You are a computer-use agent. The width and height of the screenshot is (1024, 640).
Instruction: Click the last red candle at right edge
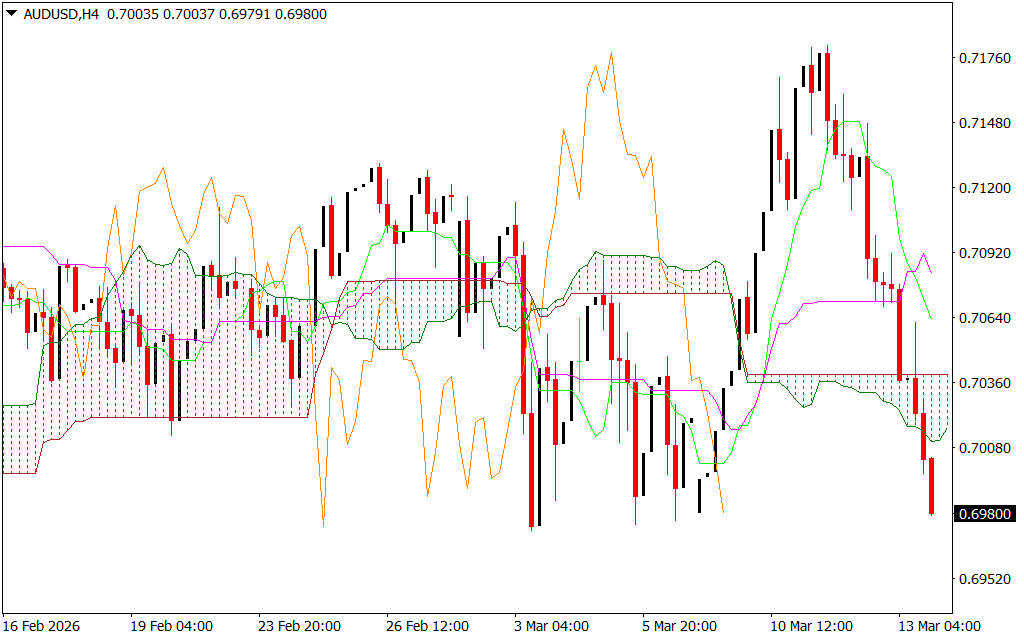pos(931,486)
